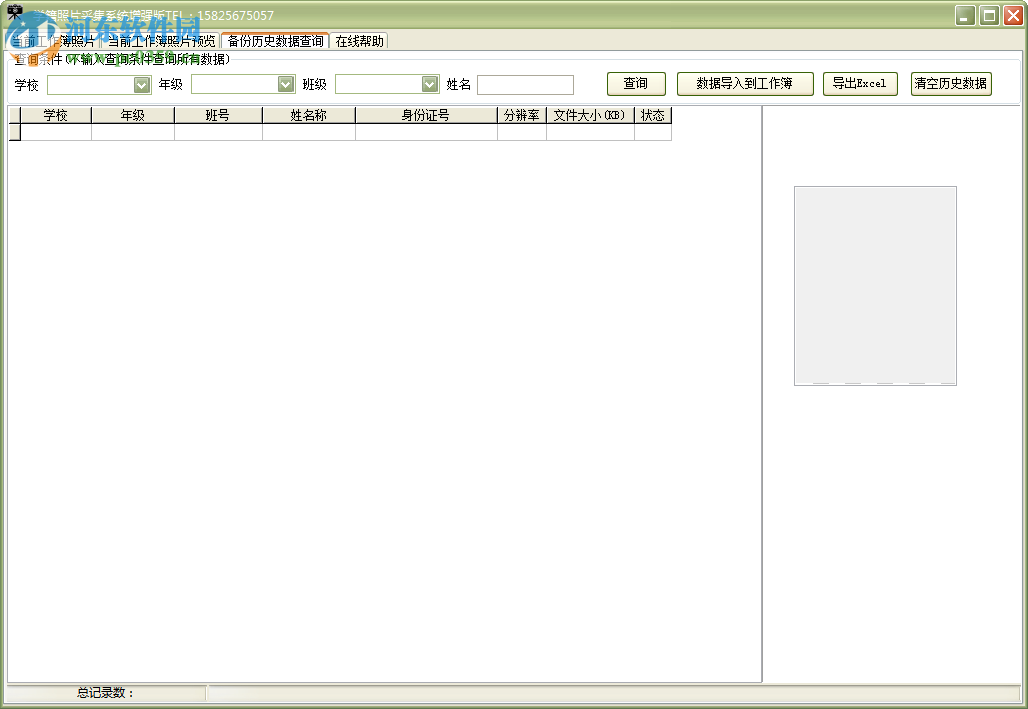Image resolution: width=1028 pixels, height=709 pixels.
Task: Open the 当前工作簿照片预览 tab
Action: point(160,41)
